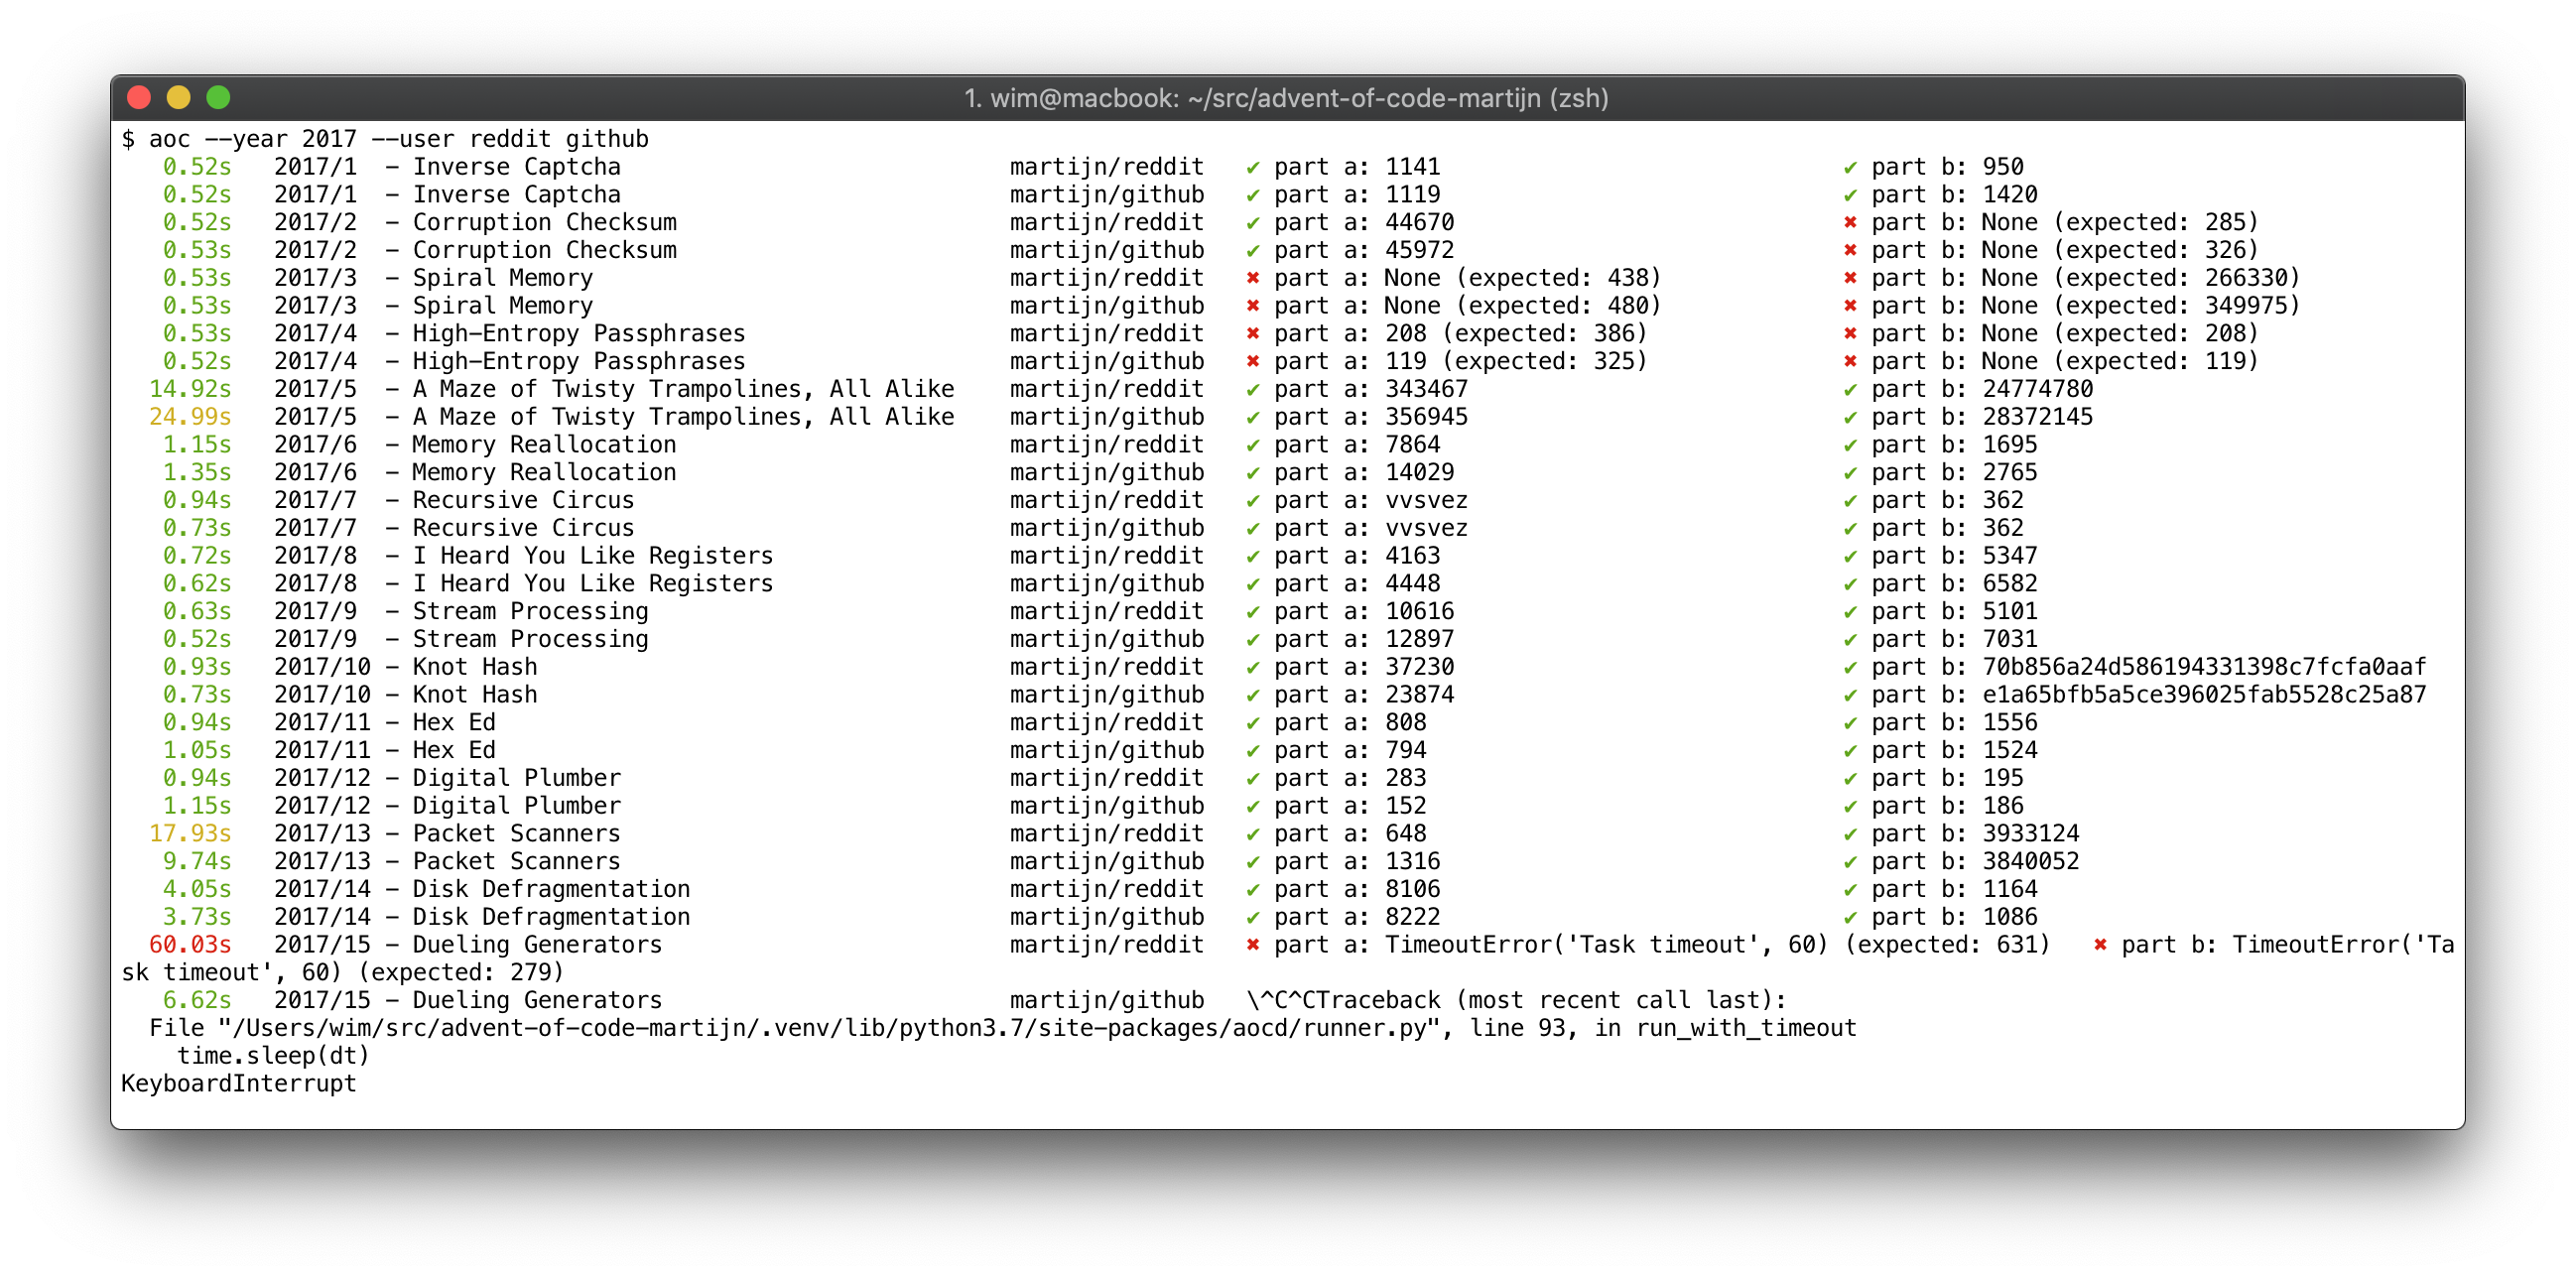Click the failure mark on Corruption Checksum github row
This screenshot has height=1276, width=2576.
point(1851,250)
